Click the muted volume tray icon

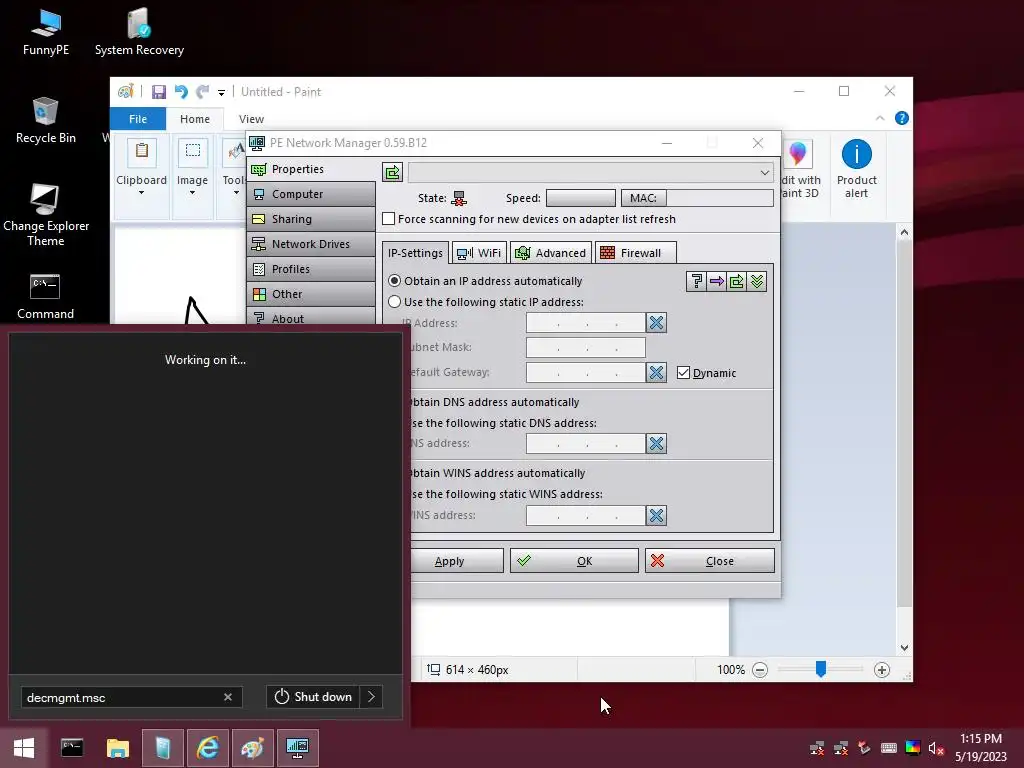[936, 748]
